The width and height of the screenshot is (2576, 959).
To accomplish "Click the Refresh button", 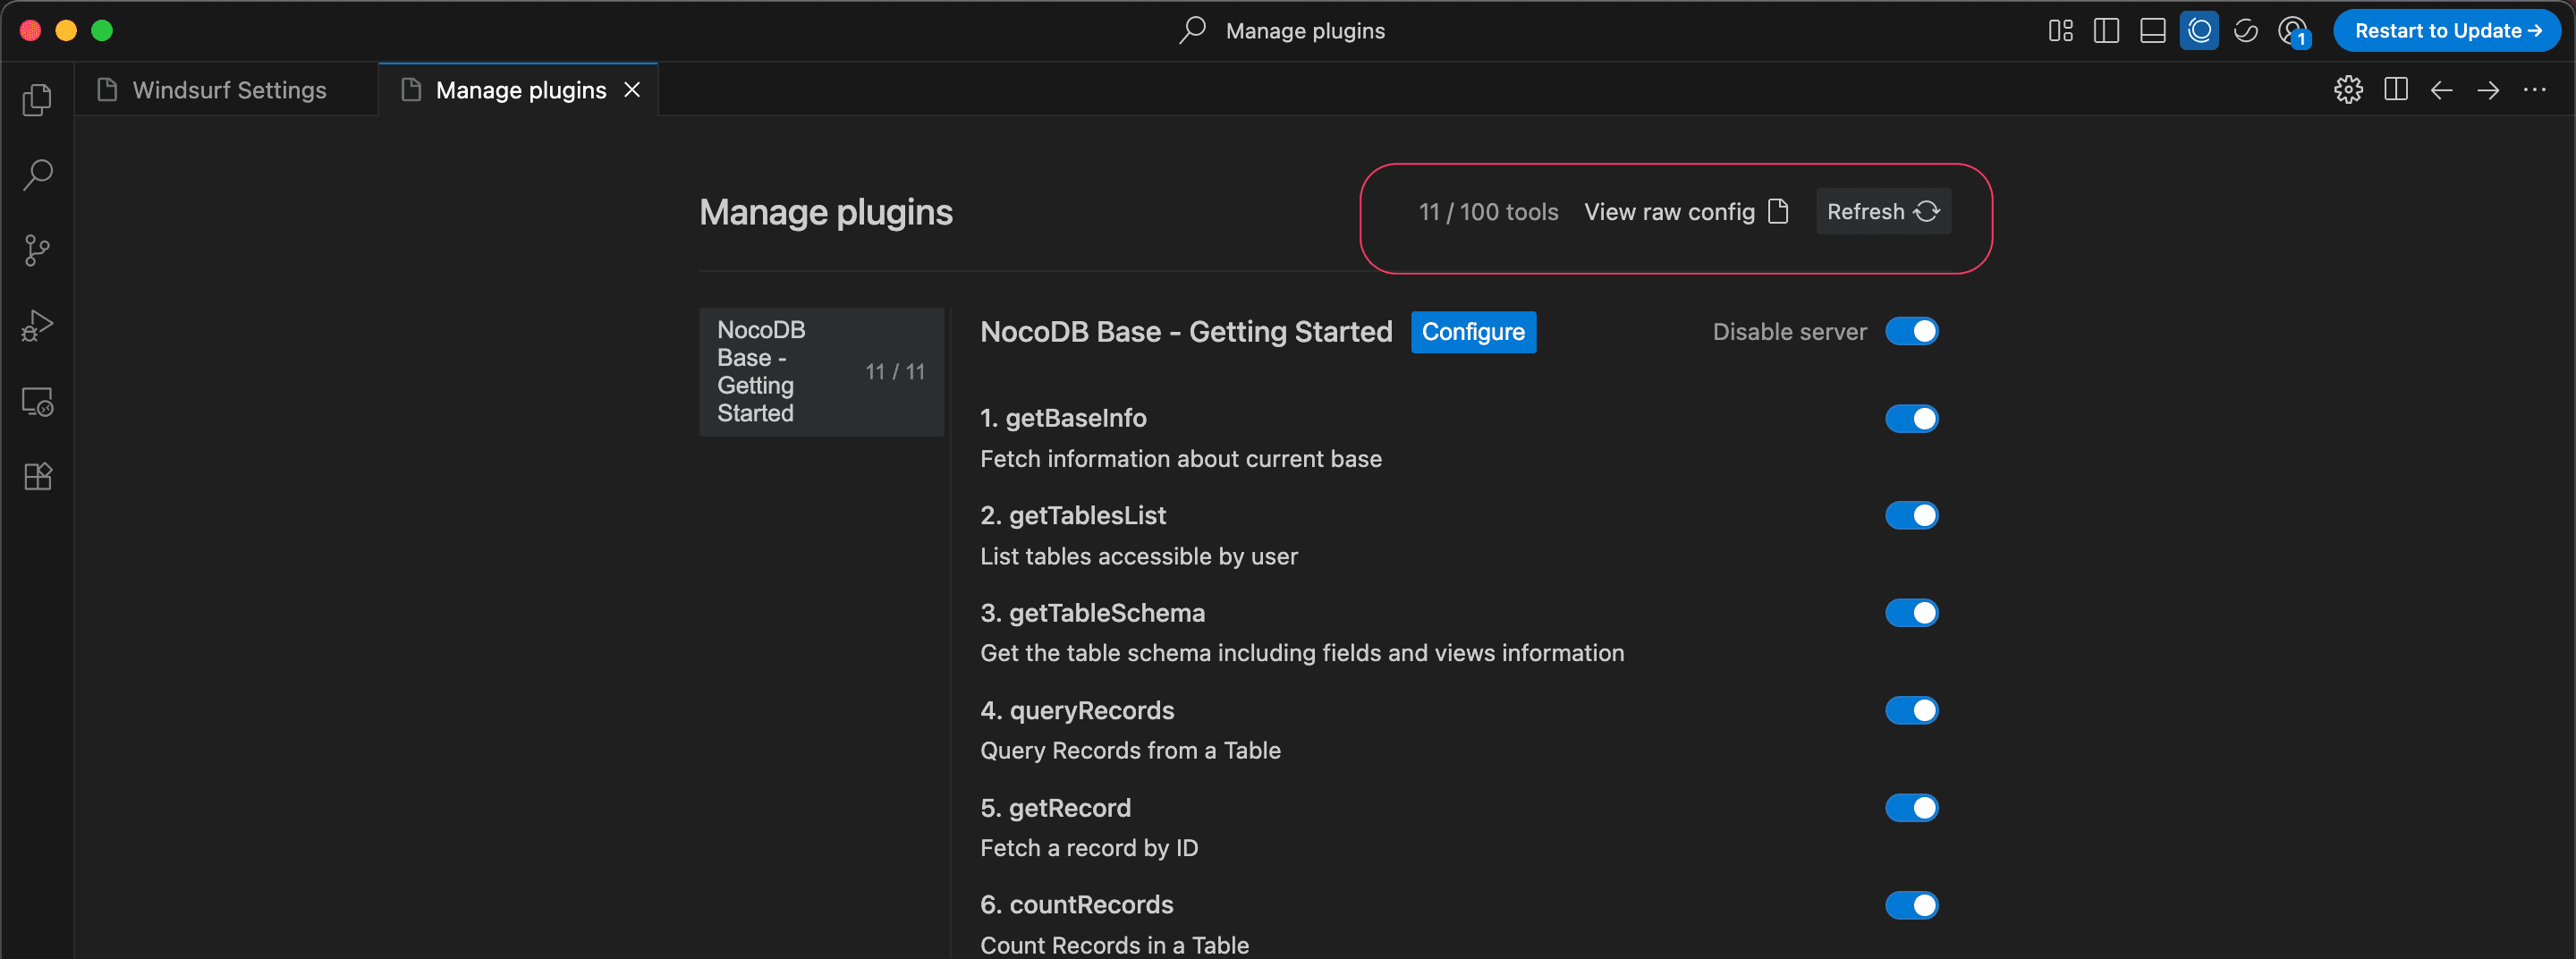I will pyautogui.click(x=1882, y=212).
